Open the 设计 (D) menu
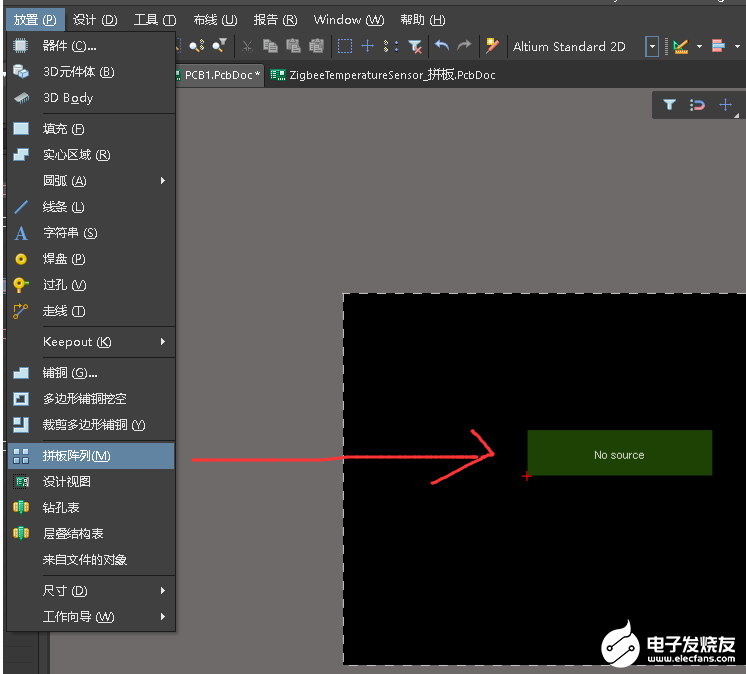This screenshot has width=746, height=674. [x=95, y=20]
